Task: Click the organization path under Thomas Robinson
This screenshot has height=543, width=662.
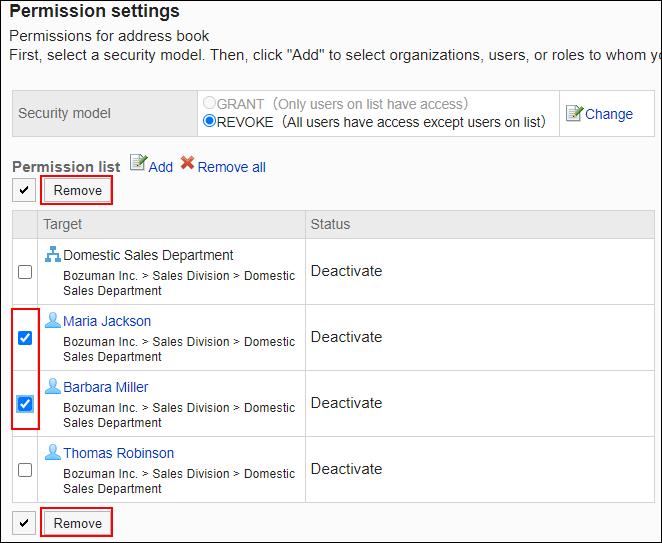Action: pyautogui.click(x=179, y=481)
